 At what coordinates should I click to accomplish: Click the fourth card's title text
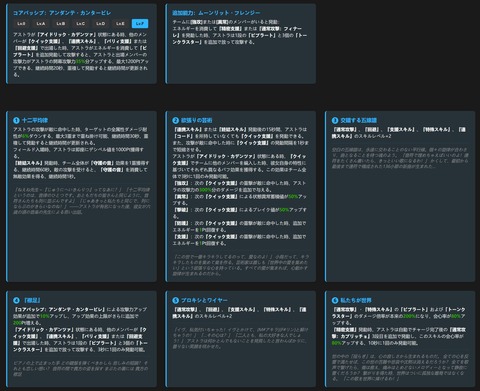[31, 300]
